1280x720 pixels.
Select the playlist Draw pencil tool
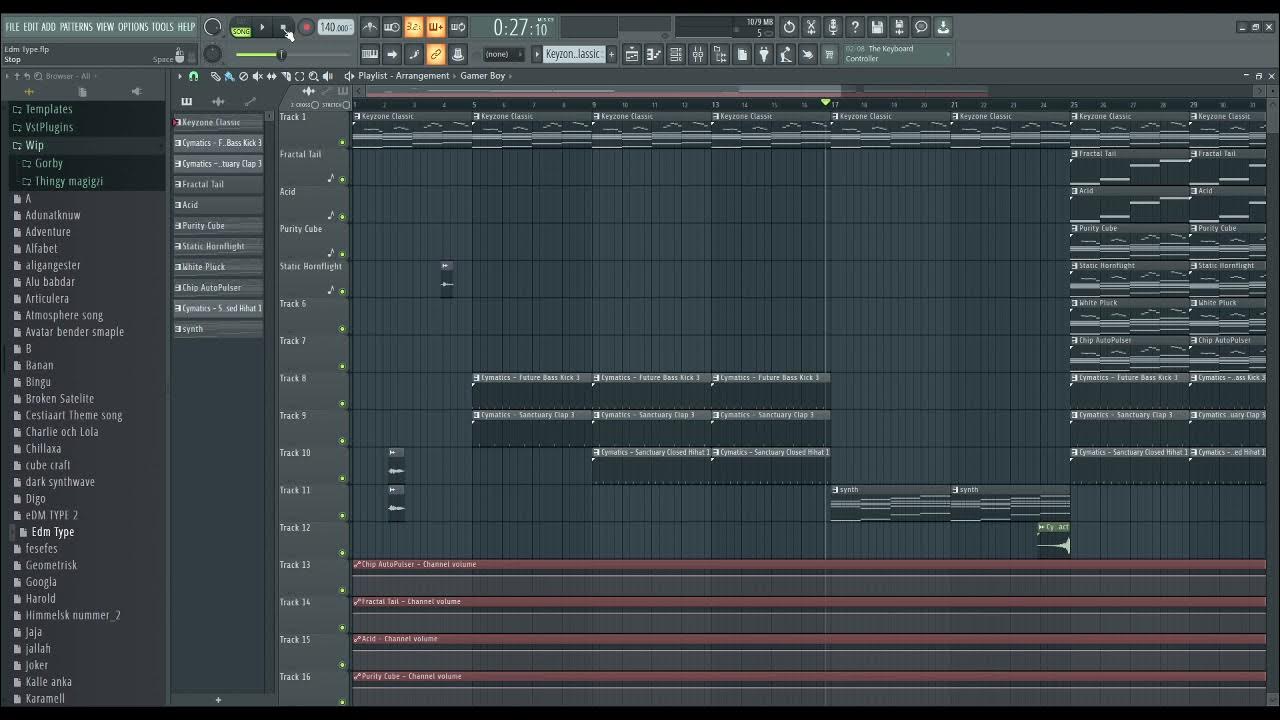click(x=215, y=76)
